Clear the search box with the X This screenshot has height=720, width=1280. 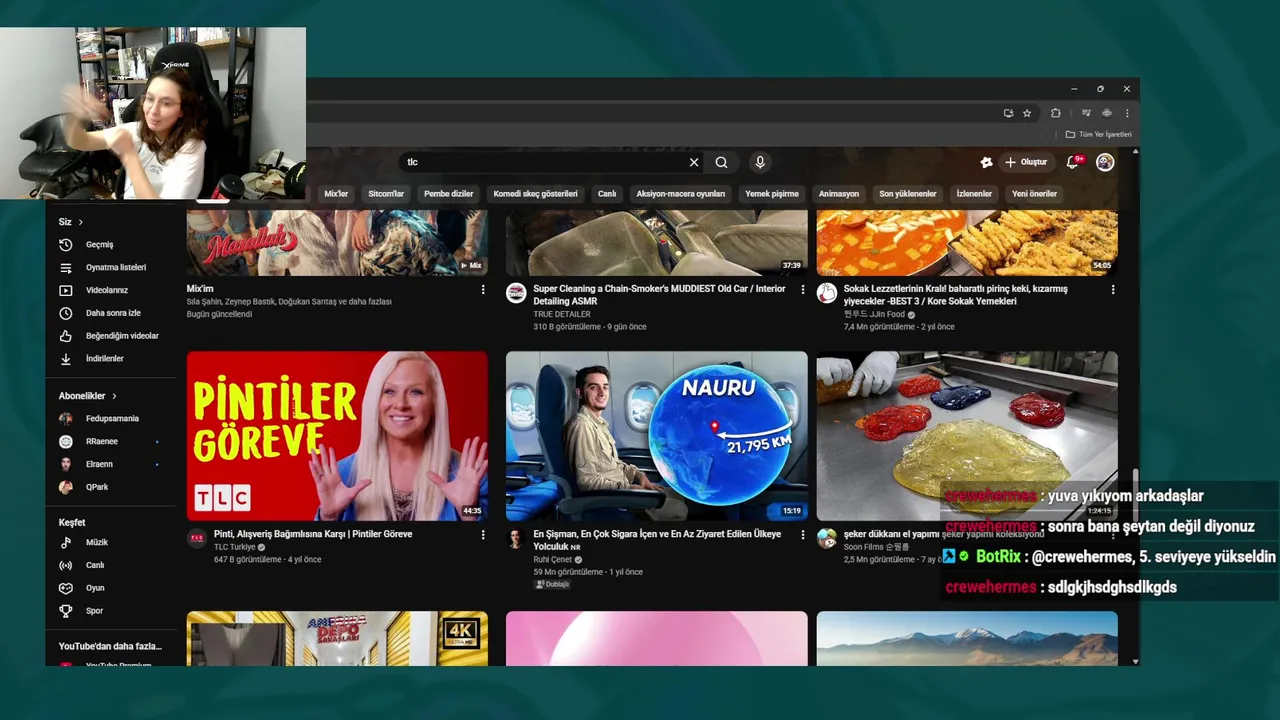[694, 162]
